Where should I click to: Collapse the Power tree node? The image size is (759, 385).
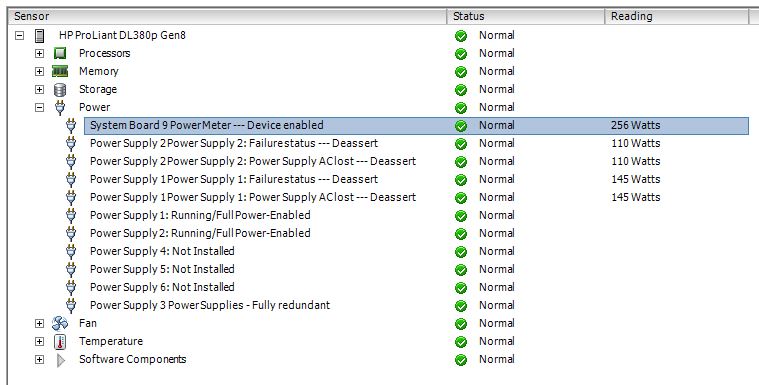tap(40, 108)
